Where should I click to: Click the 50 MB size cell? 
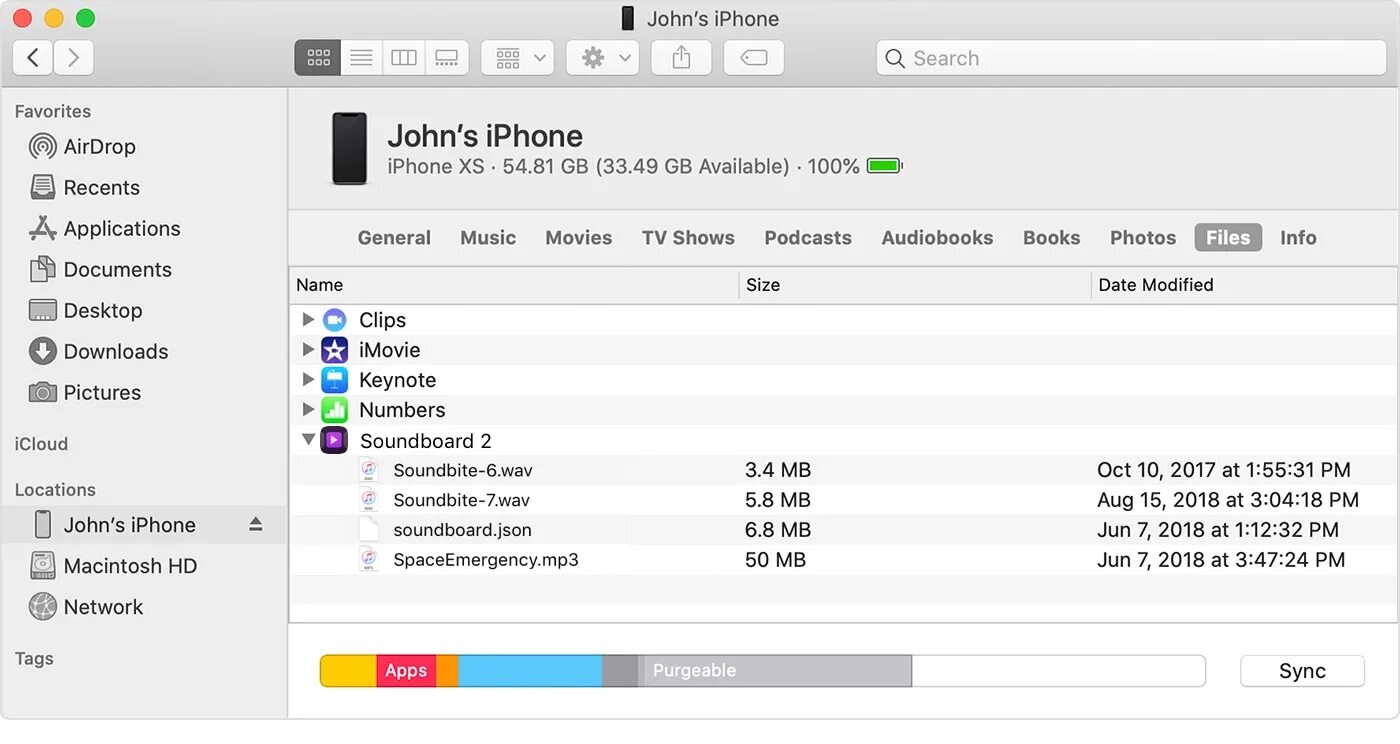(x=775, y=560)
